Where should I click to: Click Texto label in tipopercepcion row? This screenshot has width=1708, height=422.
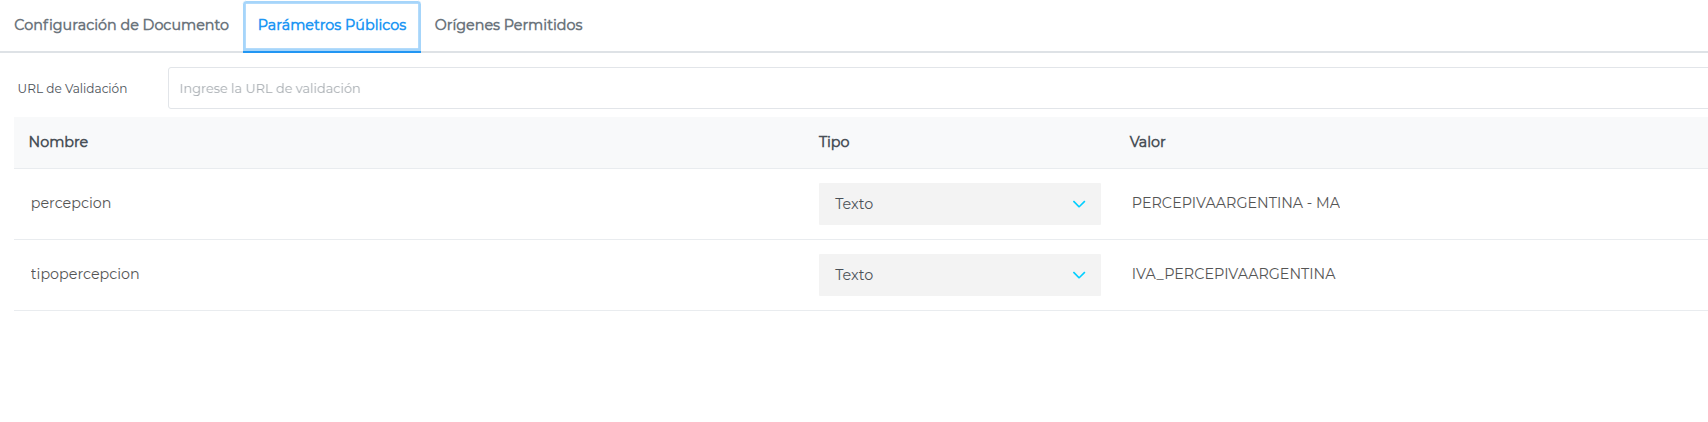tap(854, 275)
